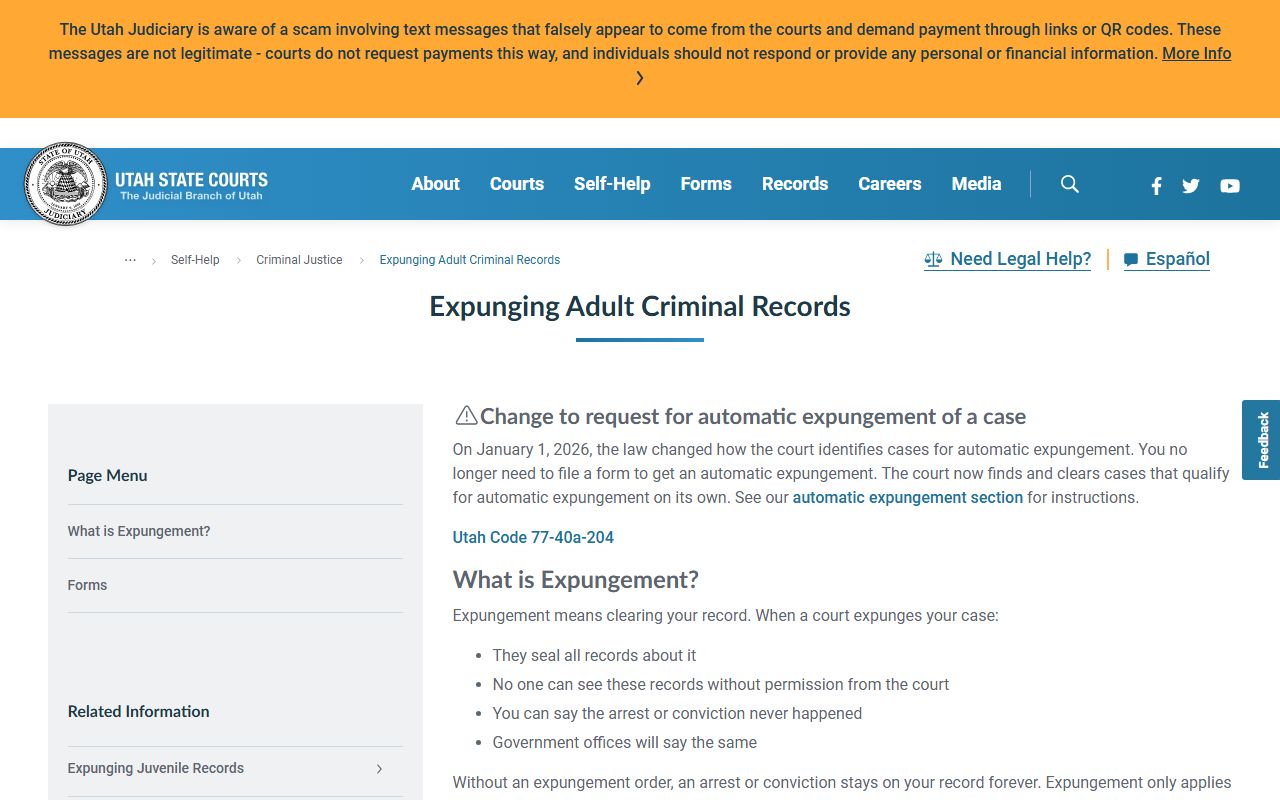Open the Media menu
1280x800 pixels.
pyautogui.click(x=977, y=184)
